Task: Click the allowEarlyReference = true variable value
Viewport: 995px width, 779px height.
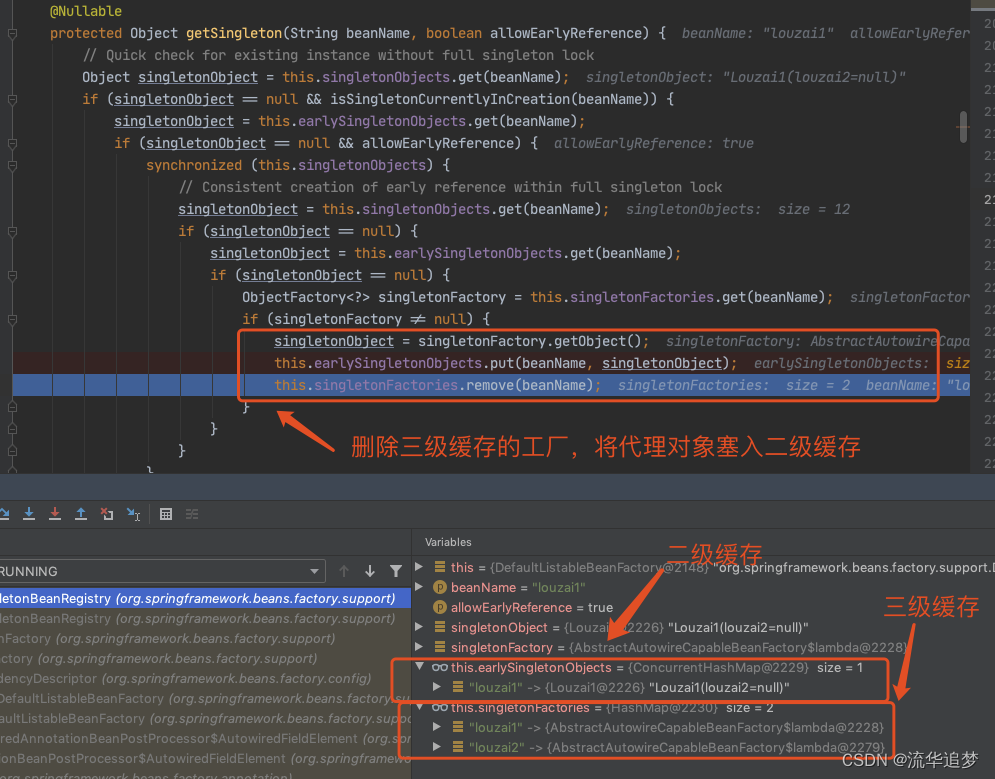Action: point(600,608)
